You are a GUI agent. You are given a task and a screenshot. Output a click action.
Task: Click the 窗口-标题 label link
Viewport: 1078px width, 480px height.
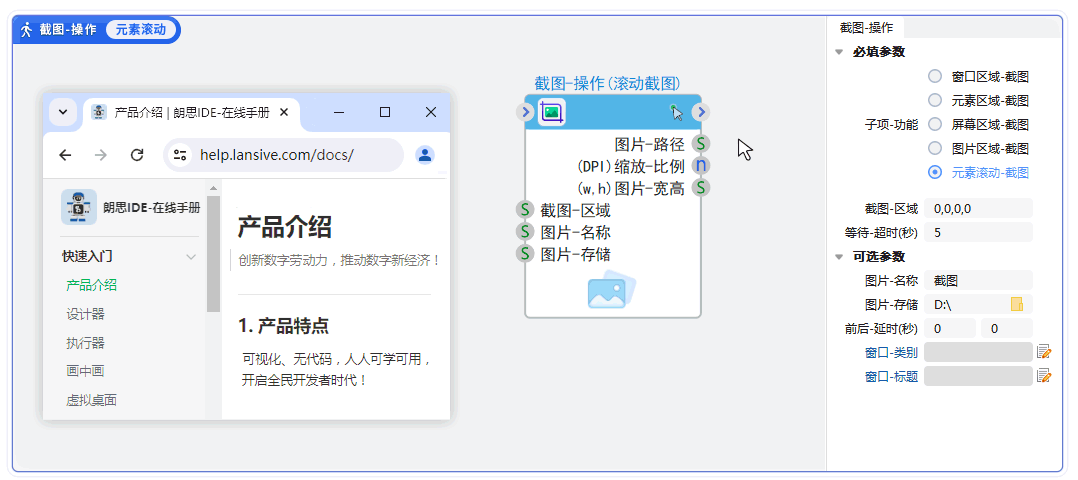pyautogui.click(x=891, y=376)
